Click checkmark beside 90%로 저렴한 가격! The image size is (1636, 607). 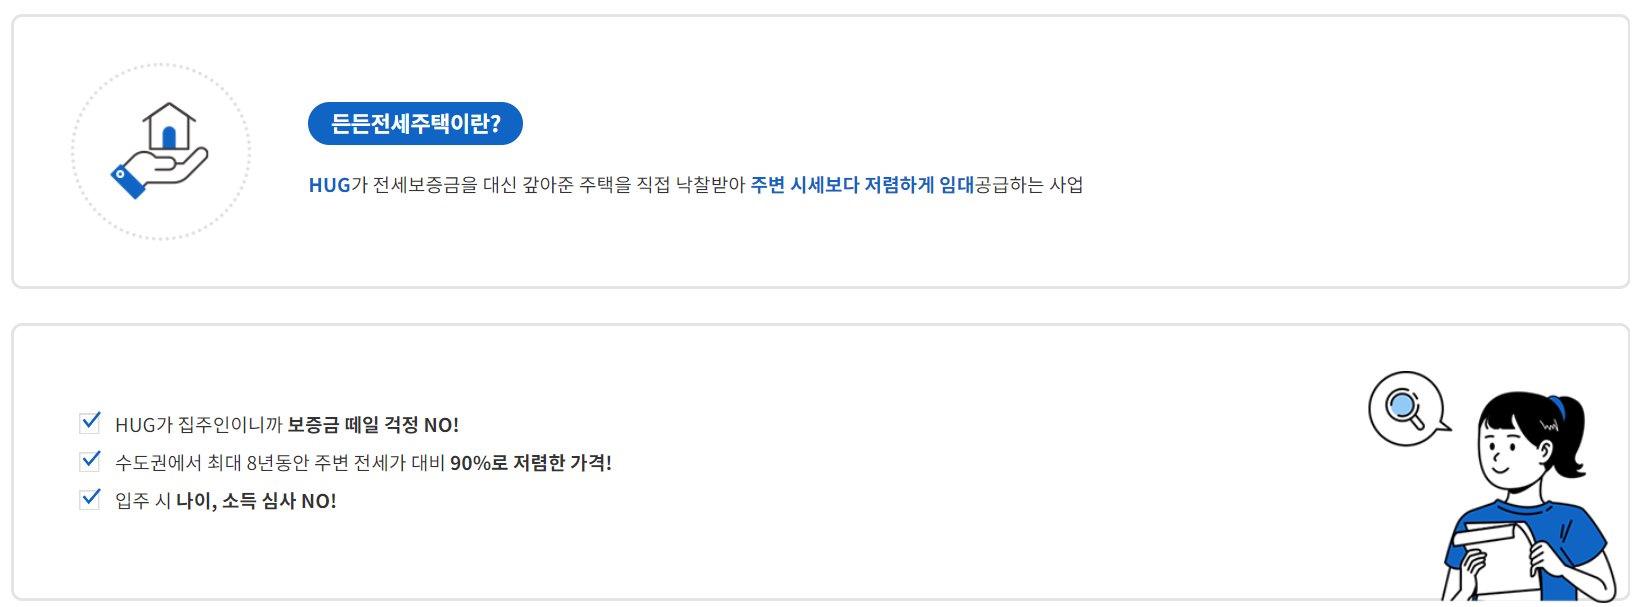[x=90, y=460]
